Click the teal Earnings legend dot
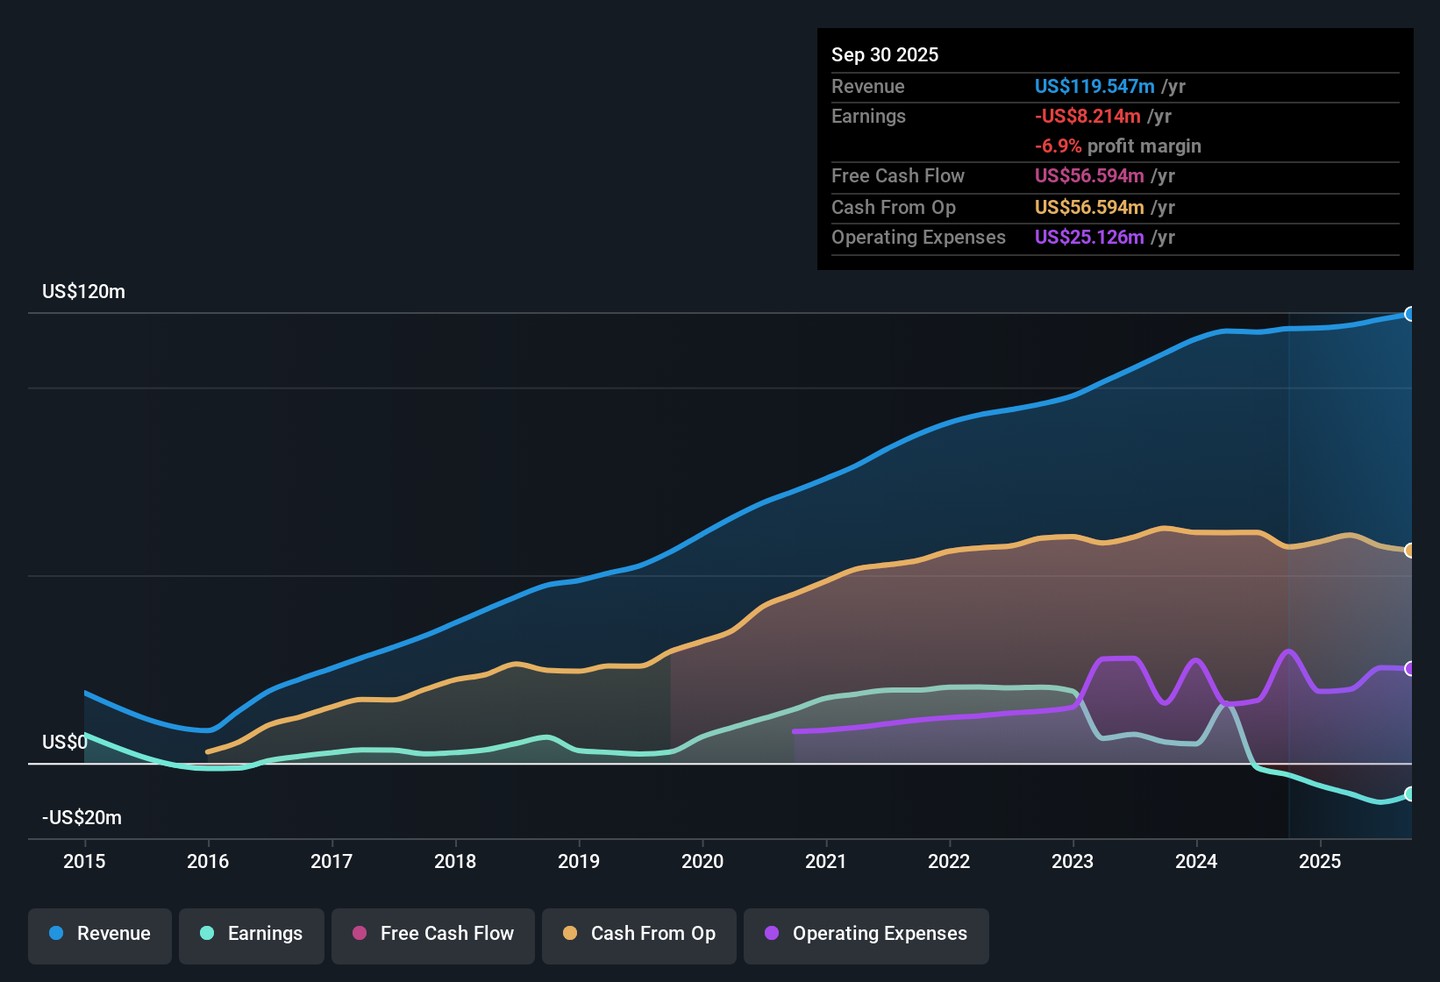This screenshot has height=982, width=1440. (207, 933)
